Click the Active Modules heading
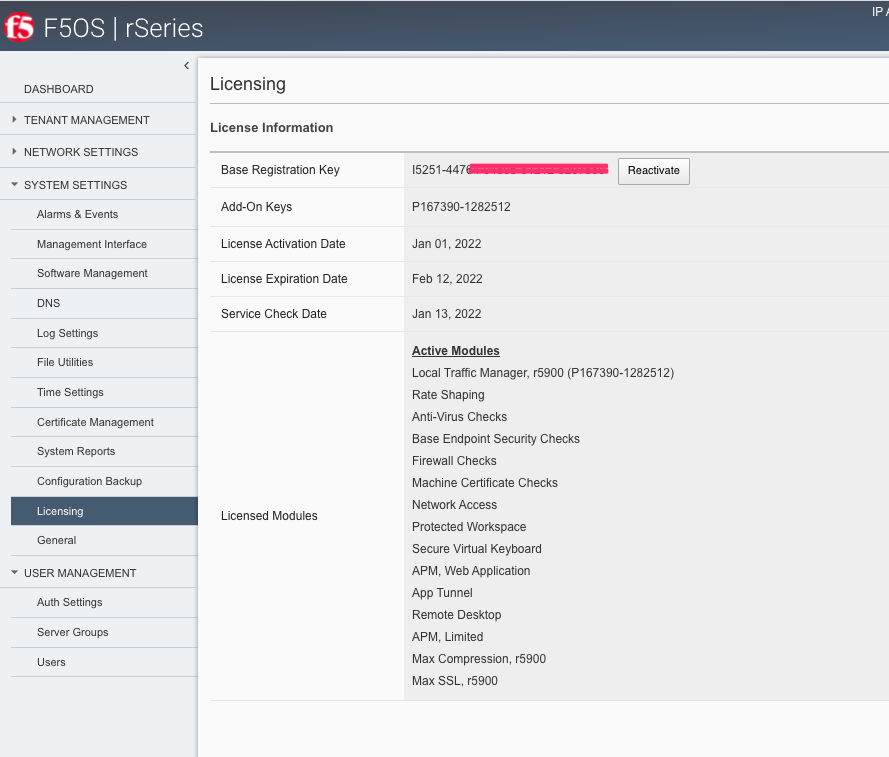The image size is (889, 757). tap(456, 351)
